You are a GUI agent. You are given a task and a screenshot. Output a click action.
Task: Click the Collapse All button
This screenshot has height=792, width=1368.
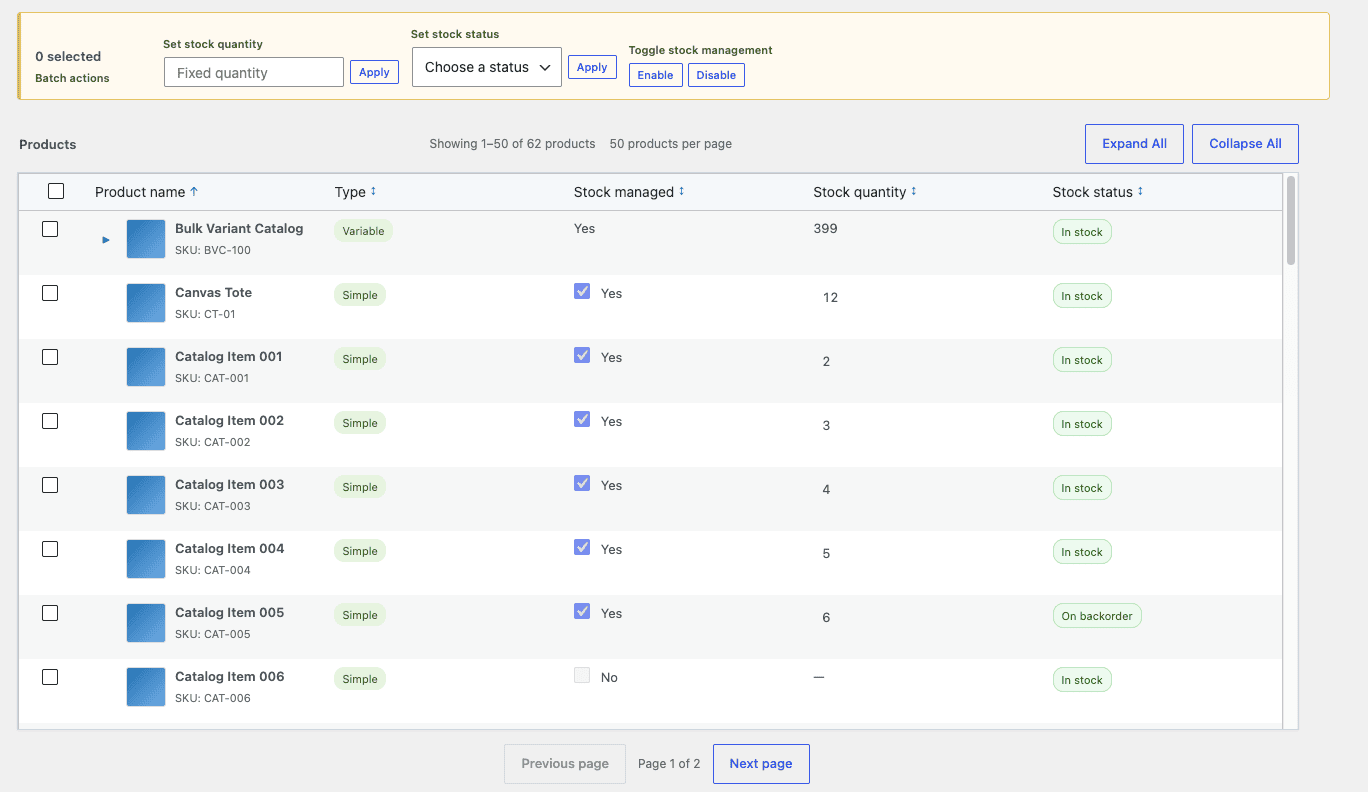coord(1245,144)
